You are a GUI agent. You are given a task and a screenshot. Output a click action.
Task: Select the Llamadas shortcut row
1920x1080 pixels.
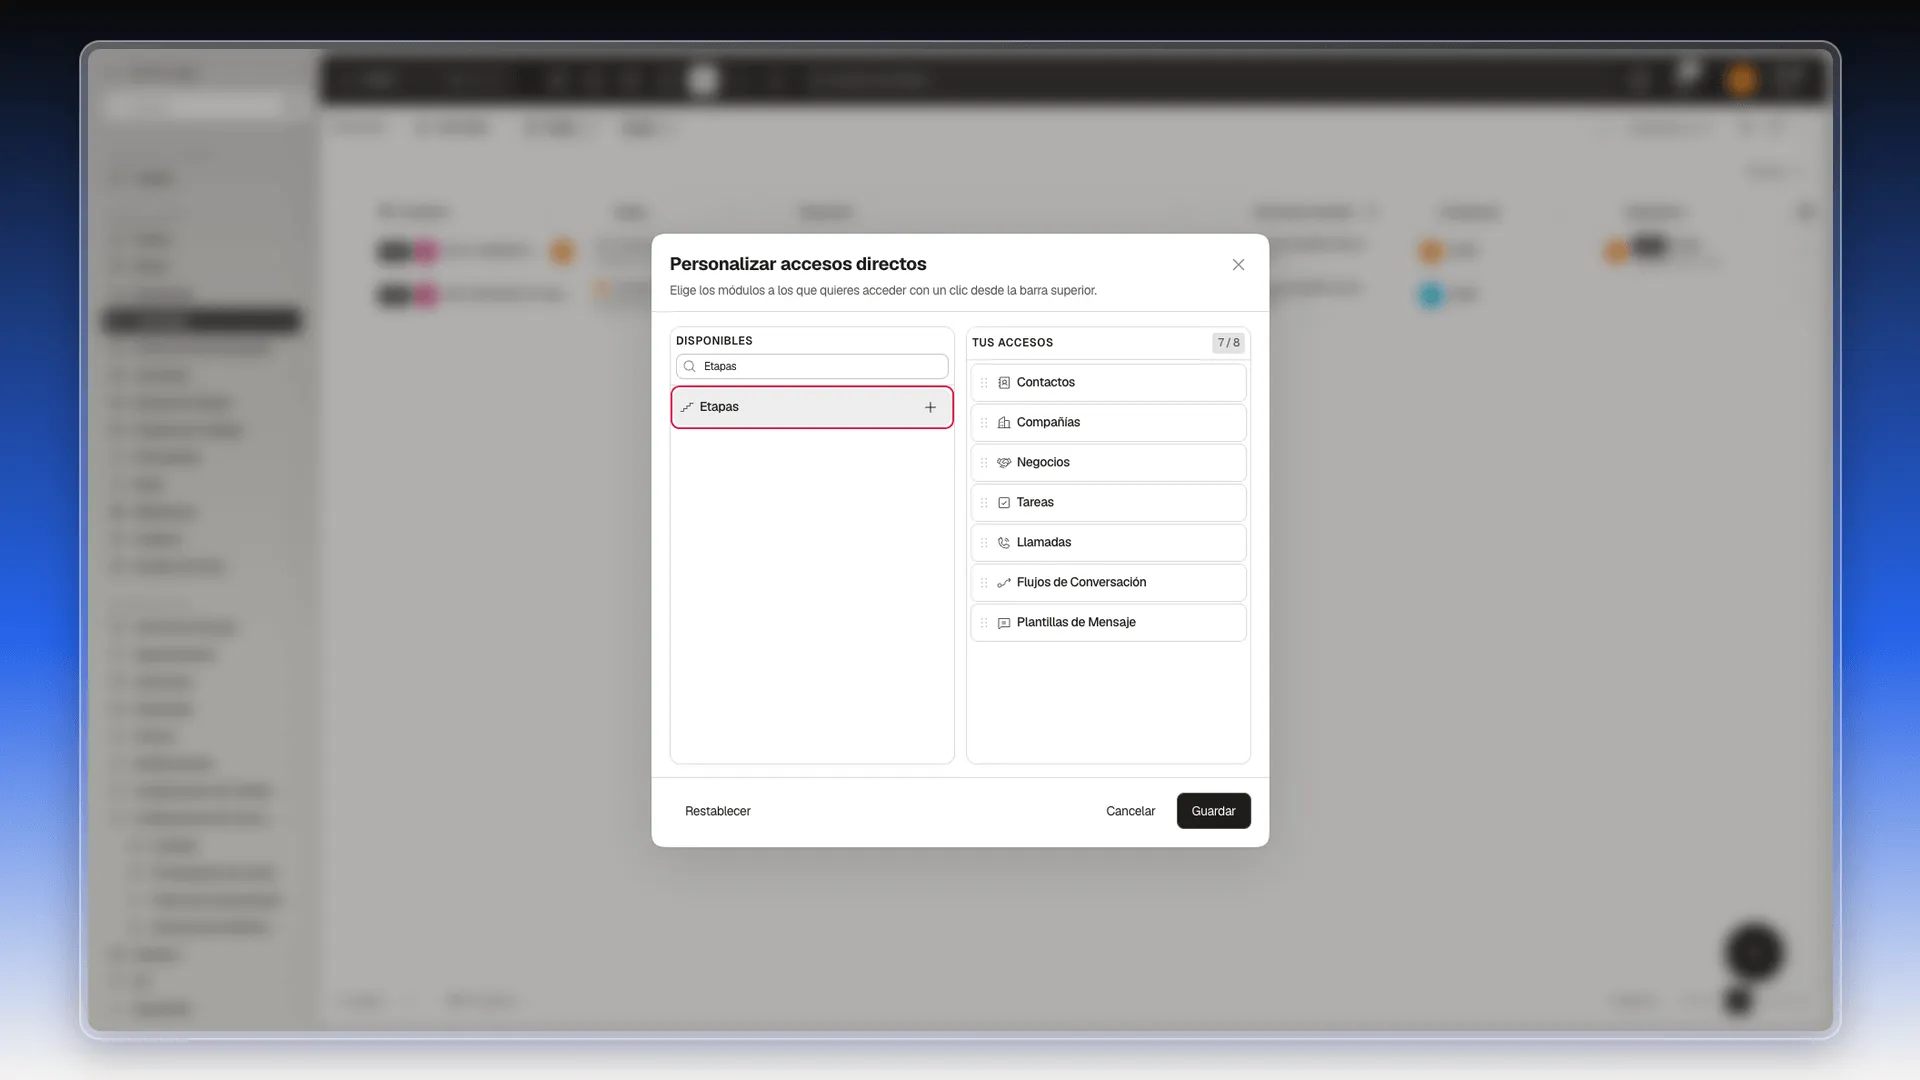pyautogui.click(x=1108, y=542)
